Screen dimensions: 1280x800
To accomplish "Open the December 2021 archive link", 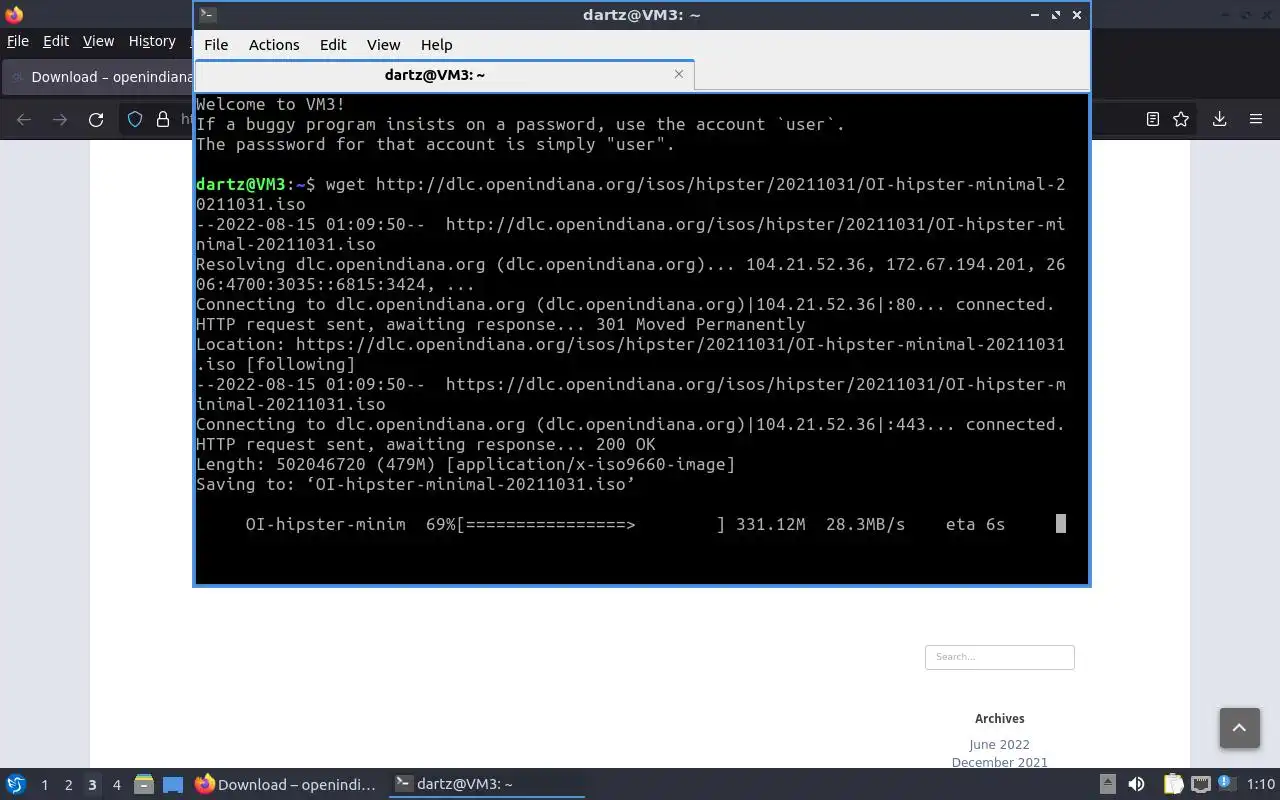I will (999, 762).
